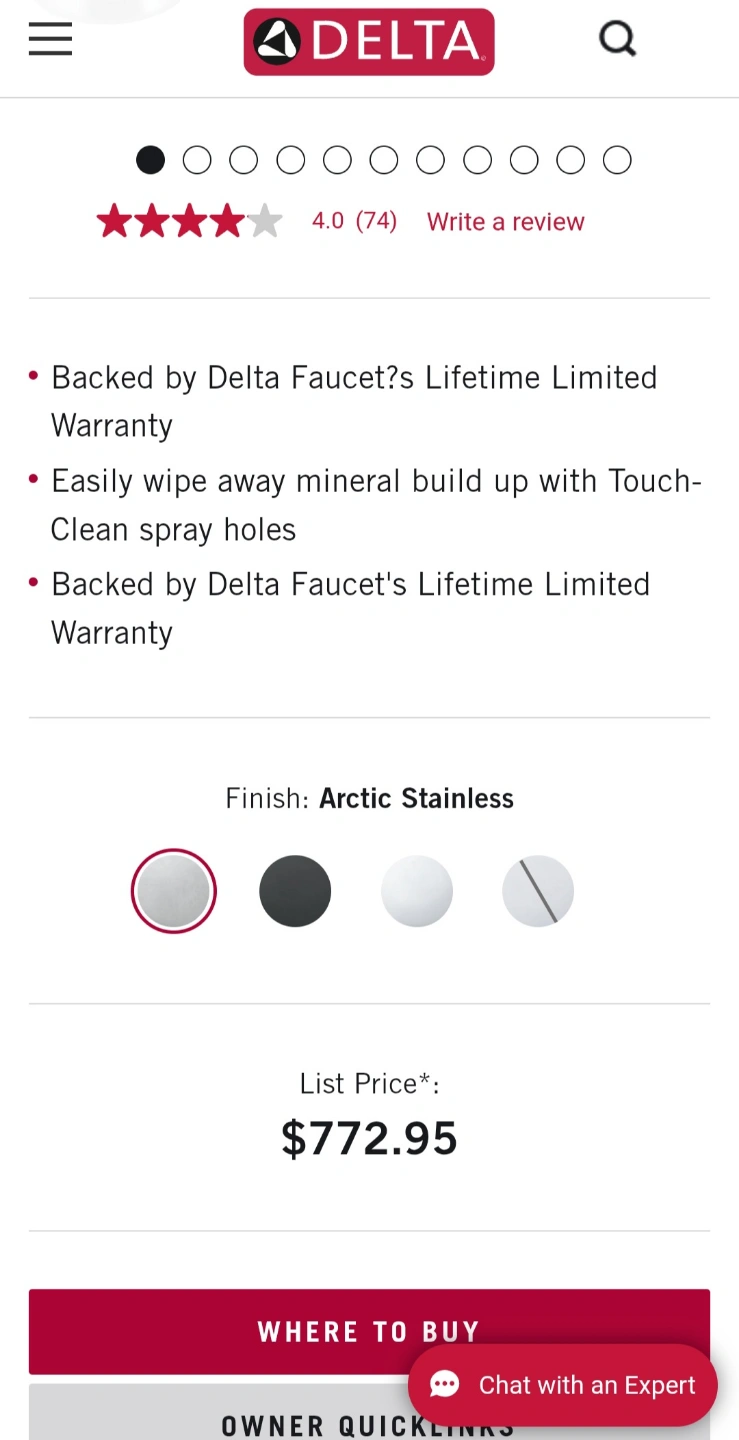Viewport: 739px width, 1440px height.
Task: Click the $772.95 list price
Action: pos(369,1138)
